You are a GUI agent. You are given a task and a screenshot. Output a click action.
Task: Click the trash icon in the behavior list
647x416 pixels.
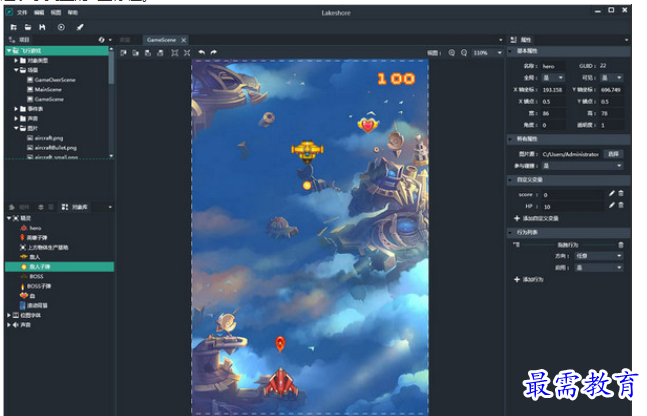click(x=621, y=245)
